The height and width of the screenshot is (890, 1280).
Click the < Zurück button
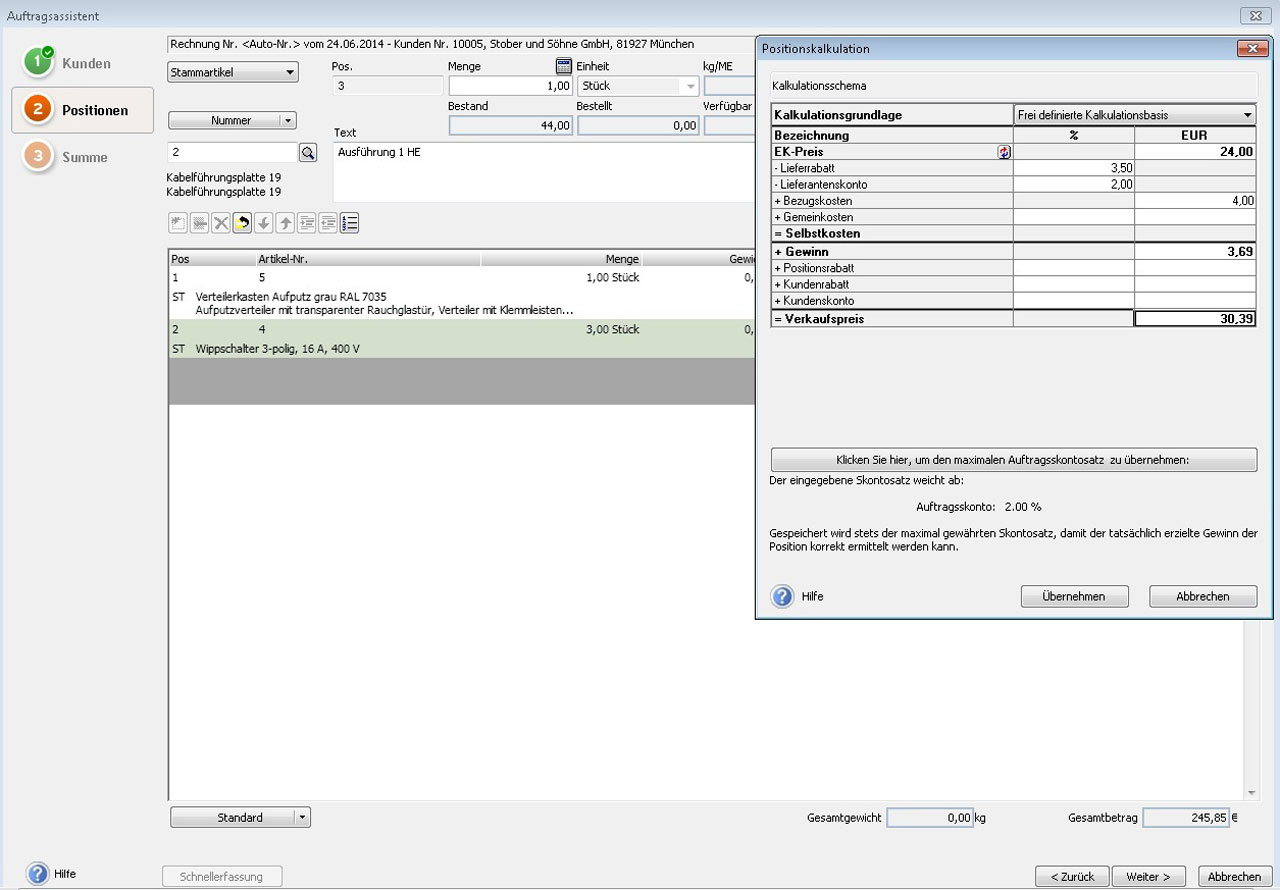tap(1072, 876)
